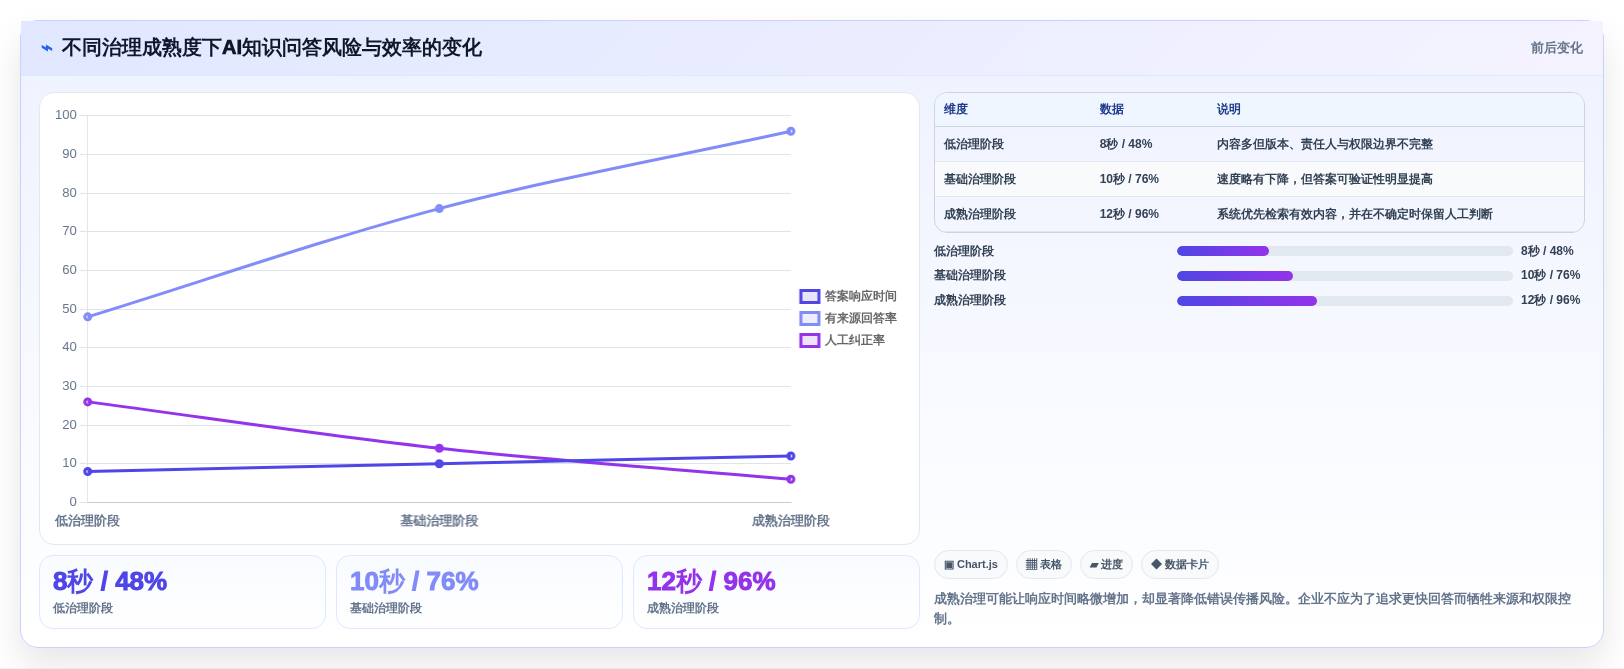Open the 12秒 / 96% data card

(776, 592)
